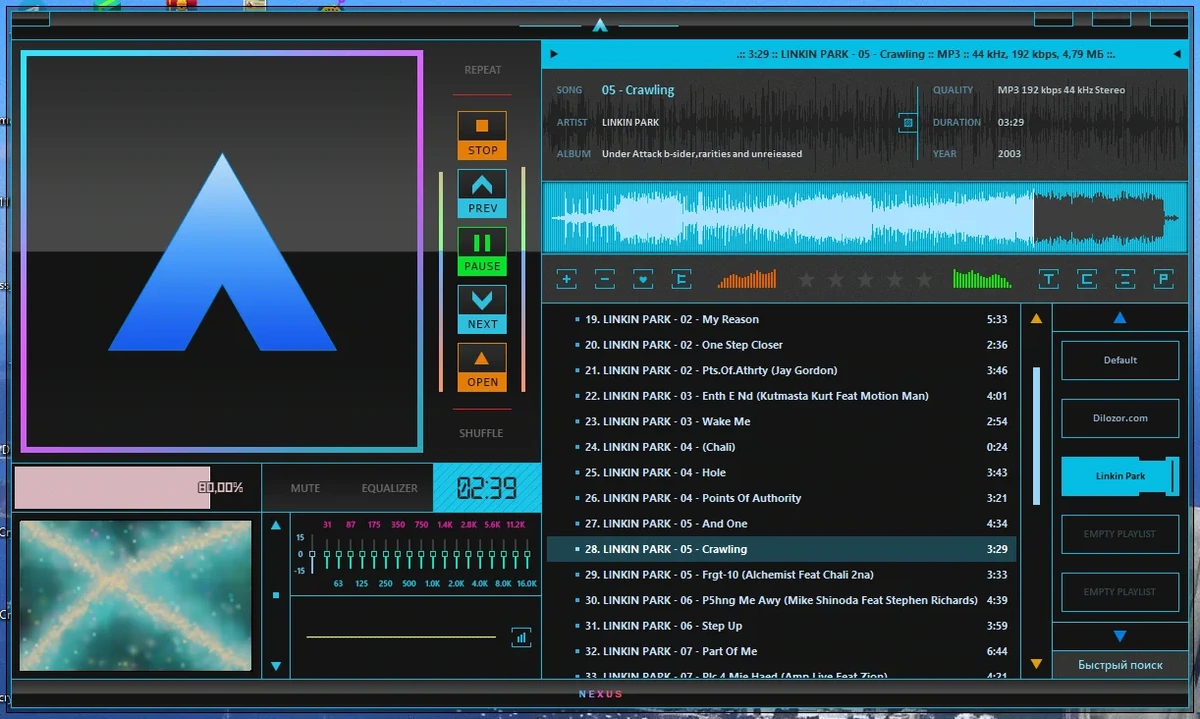
Task: Click the square icon beside the visualization
Action: (276, 595)
